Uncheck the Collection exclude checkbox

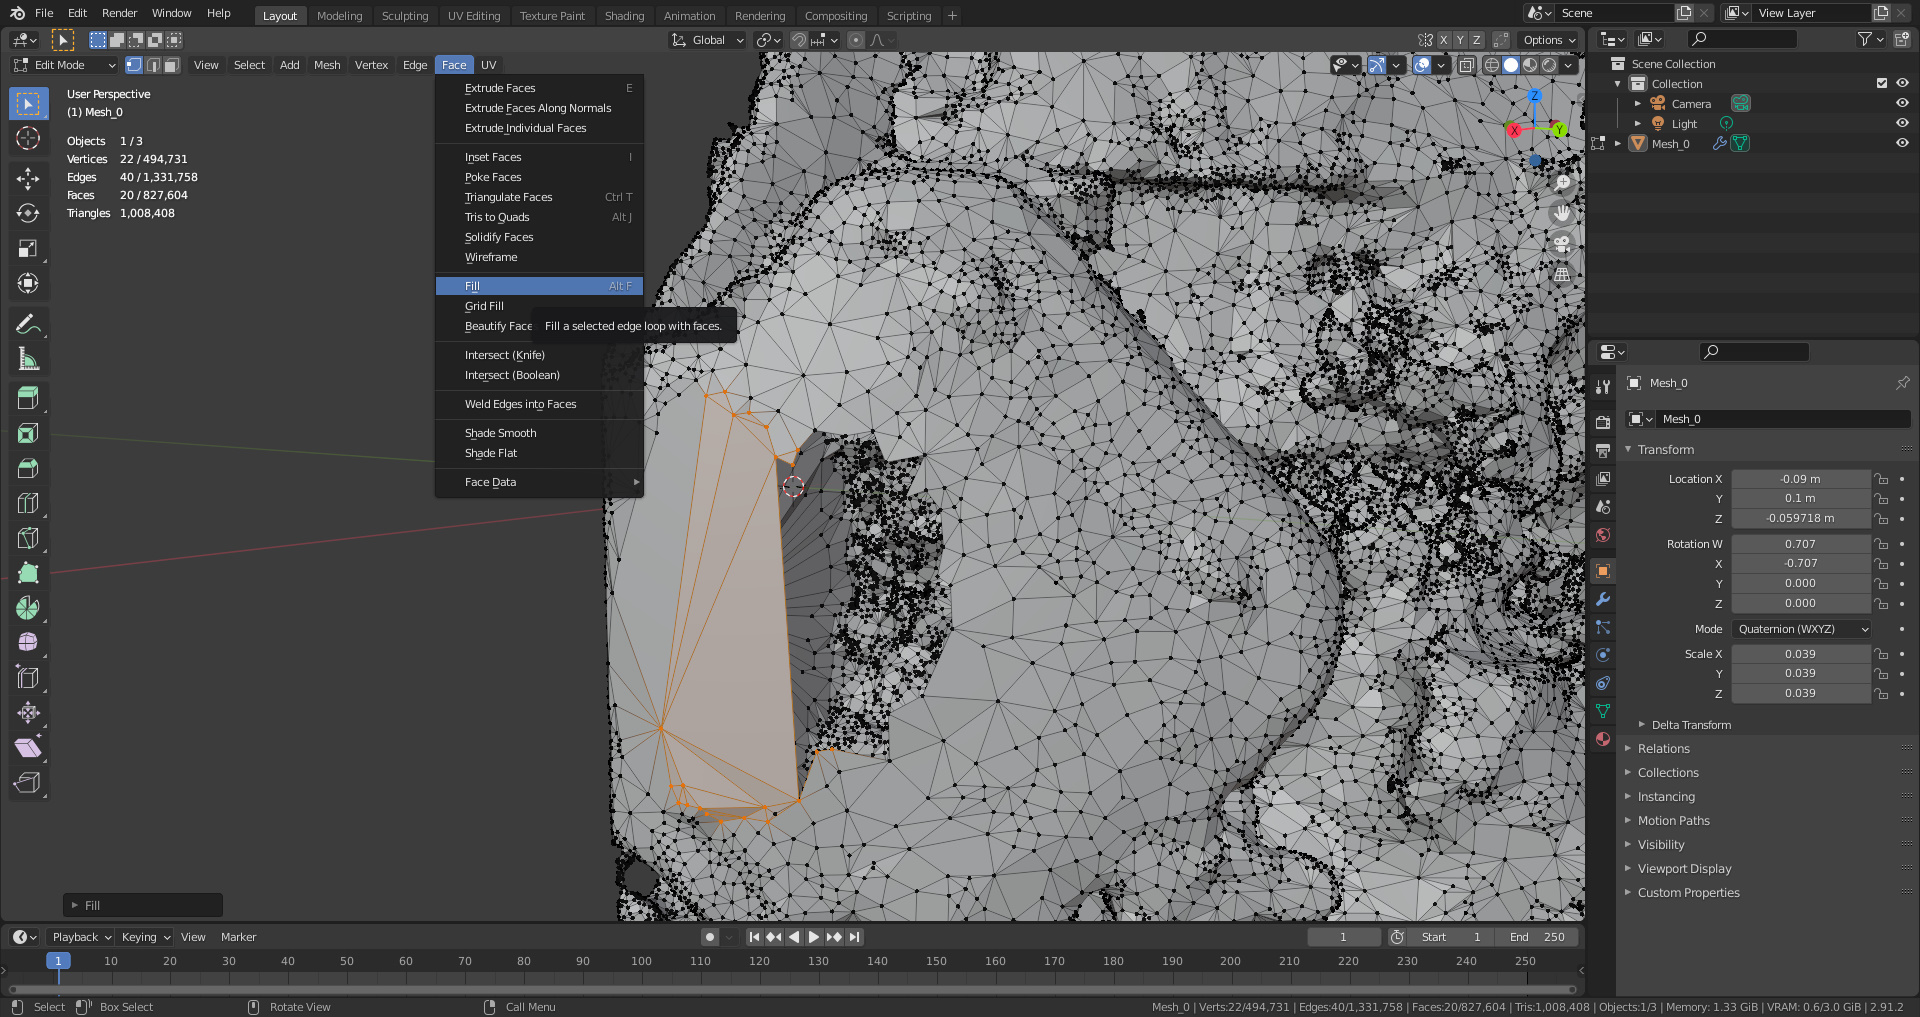tap(1881, 83)
